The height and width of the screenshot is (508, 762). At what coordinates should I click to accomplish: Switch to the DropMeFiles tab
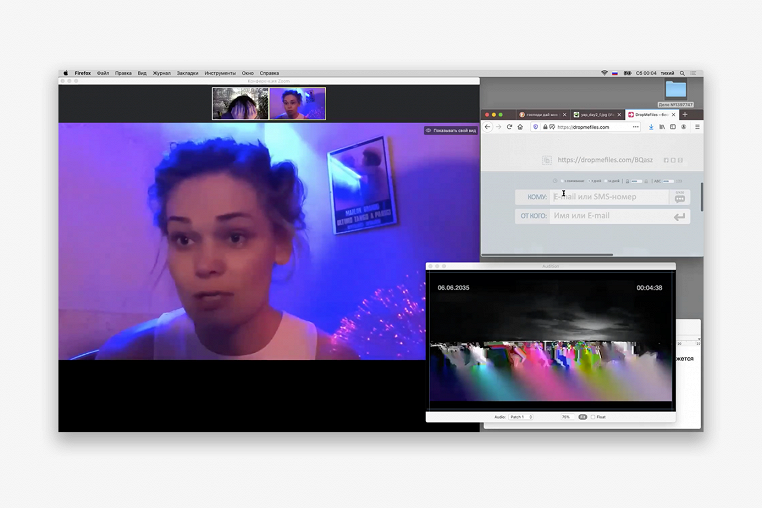click(x=652, y=114)
